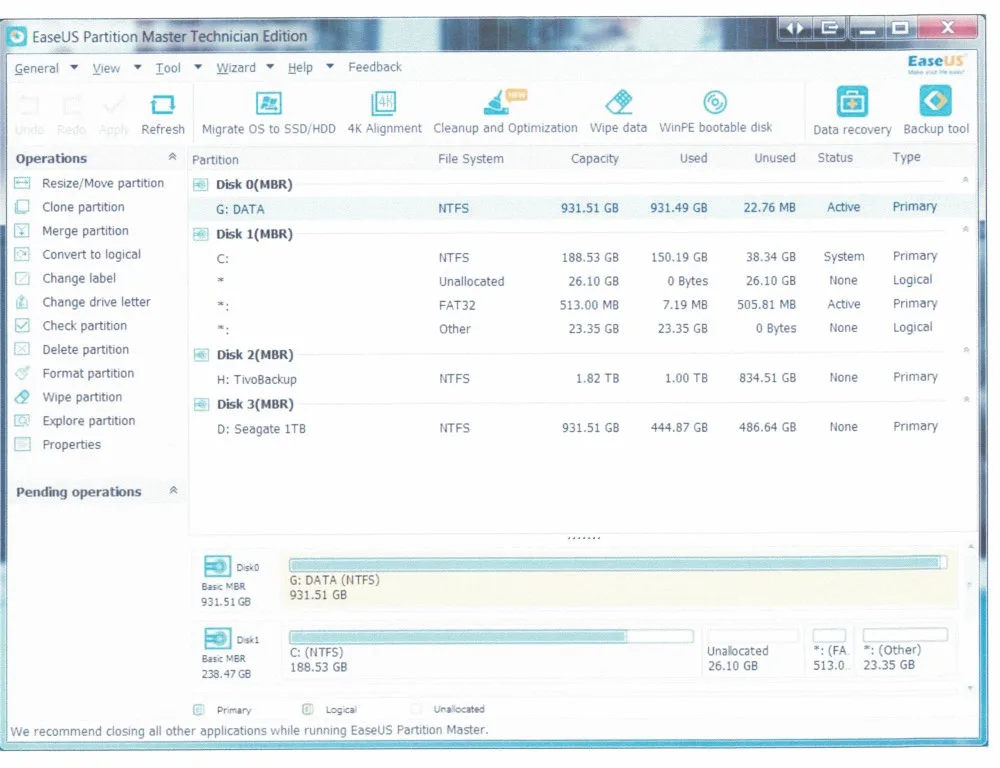Collapse the Disk 1(MBR) group

click(x=966, y=229)
